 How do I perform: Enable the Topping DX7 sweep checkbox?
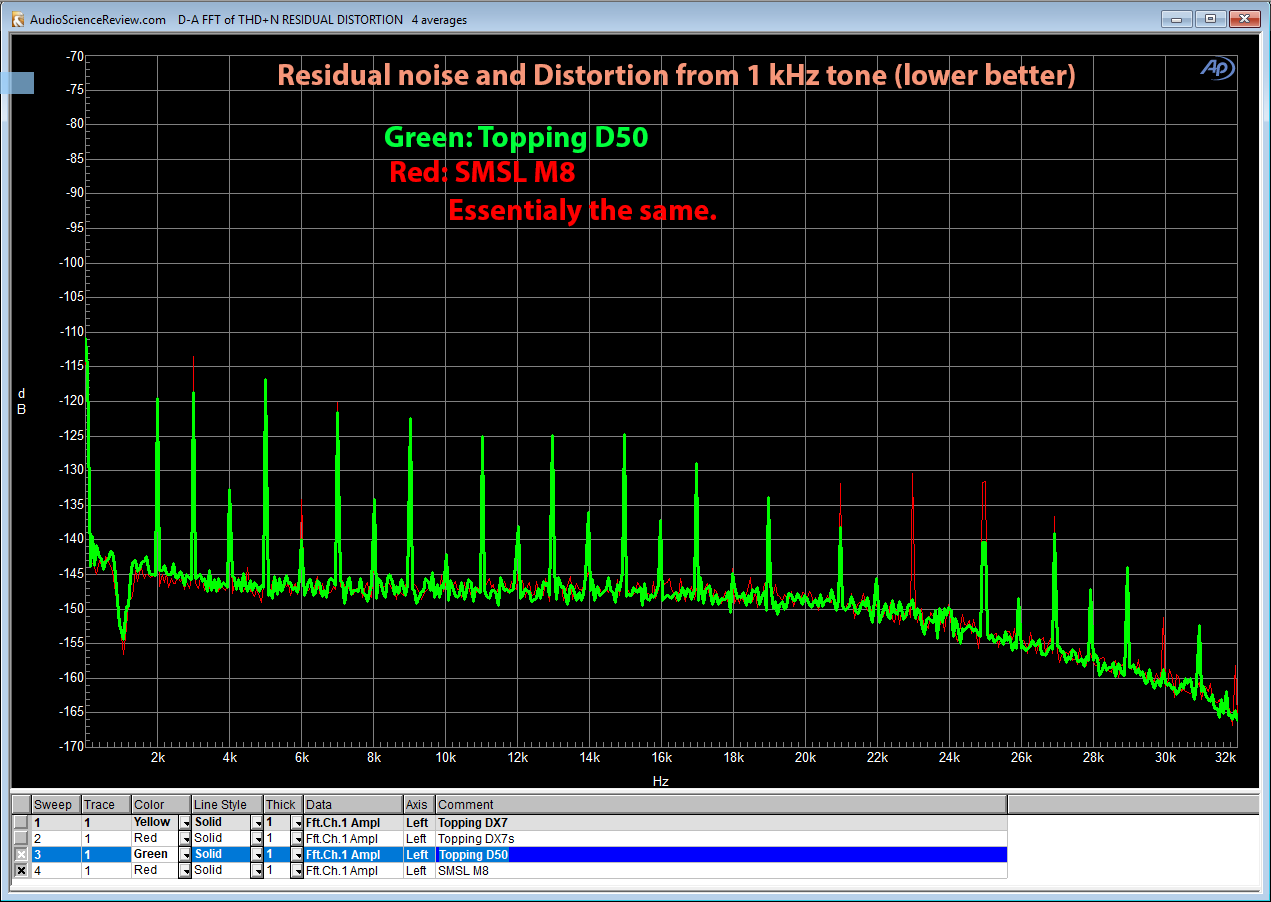coord(21,822)
